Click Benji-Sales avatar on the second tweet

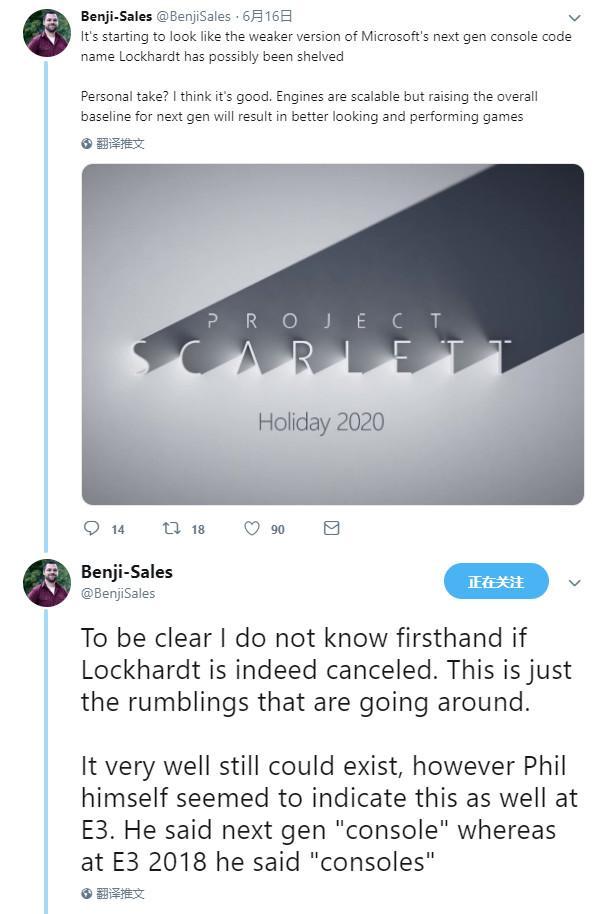pos(47,583)
